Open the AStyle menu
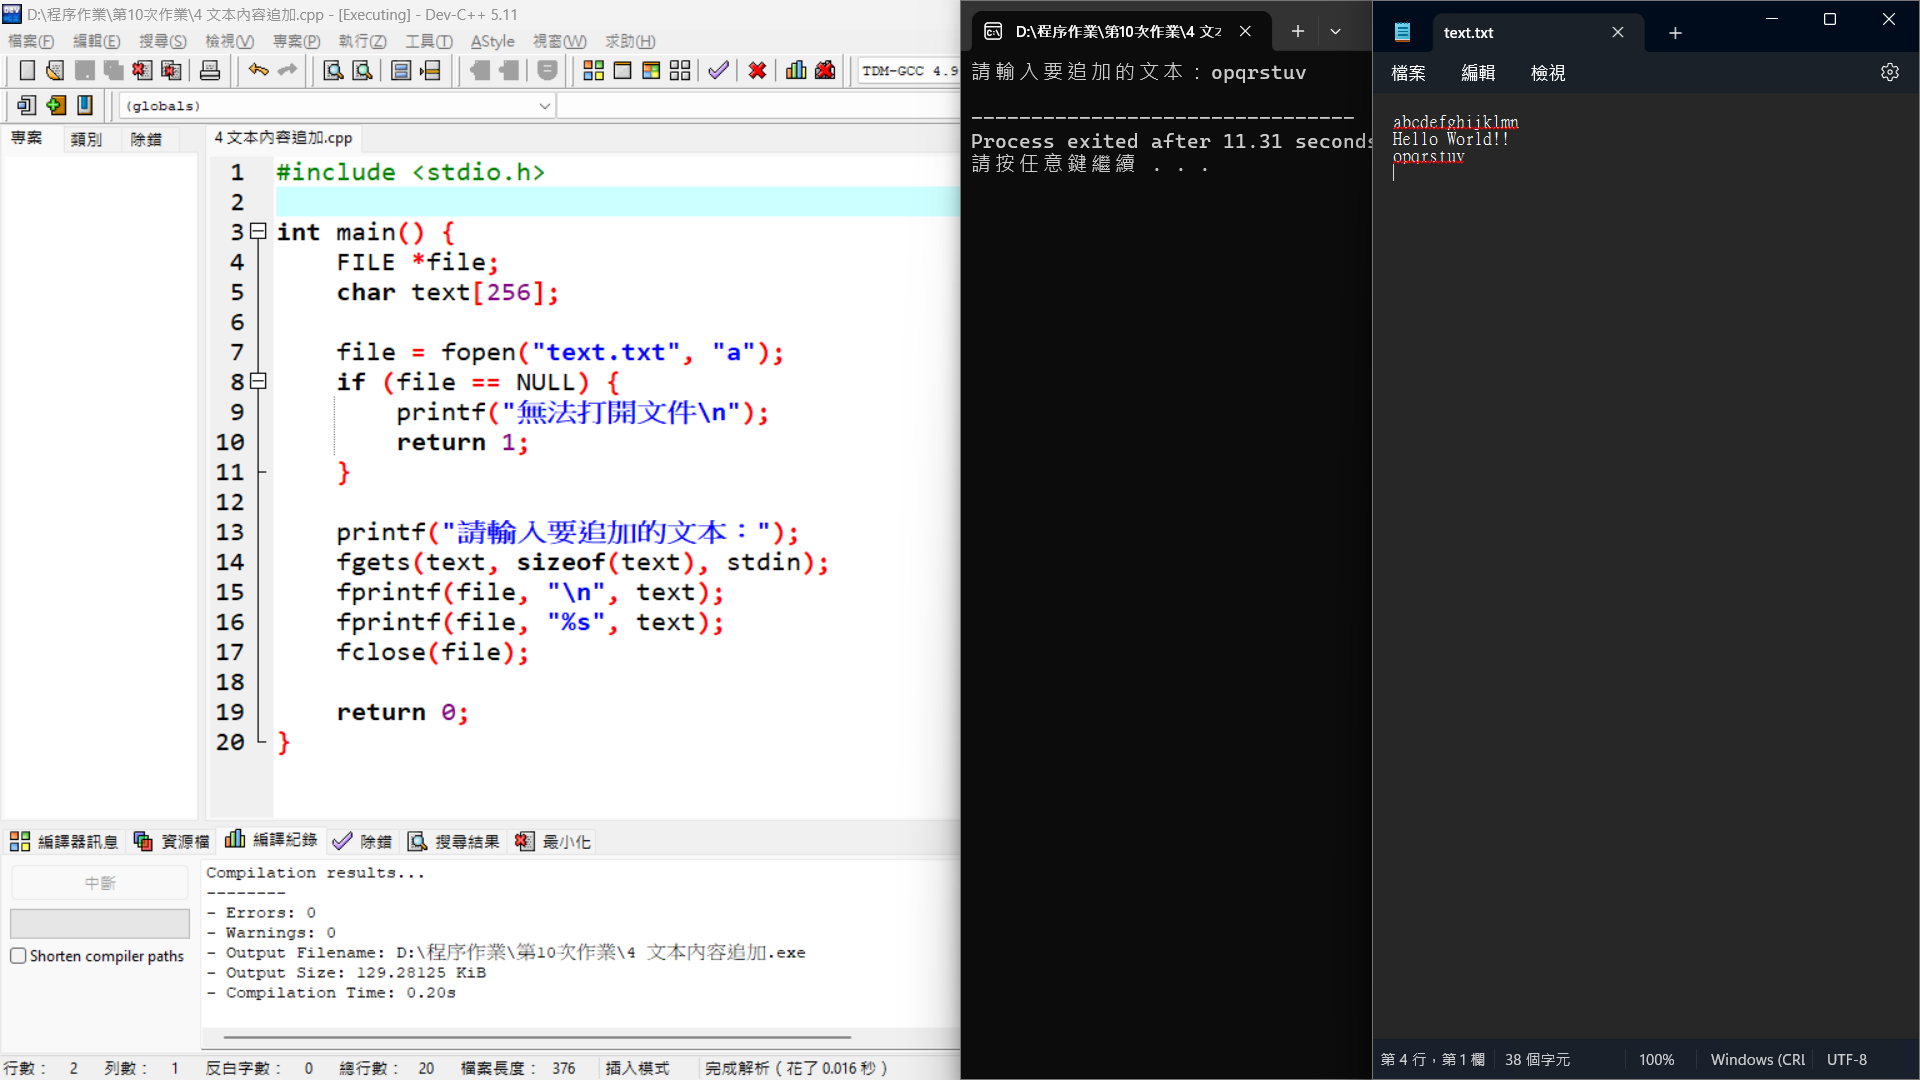 click(492, 41)
